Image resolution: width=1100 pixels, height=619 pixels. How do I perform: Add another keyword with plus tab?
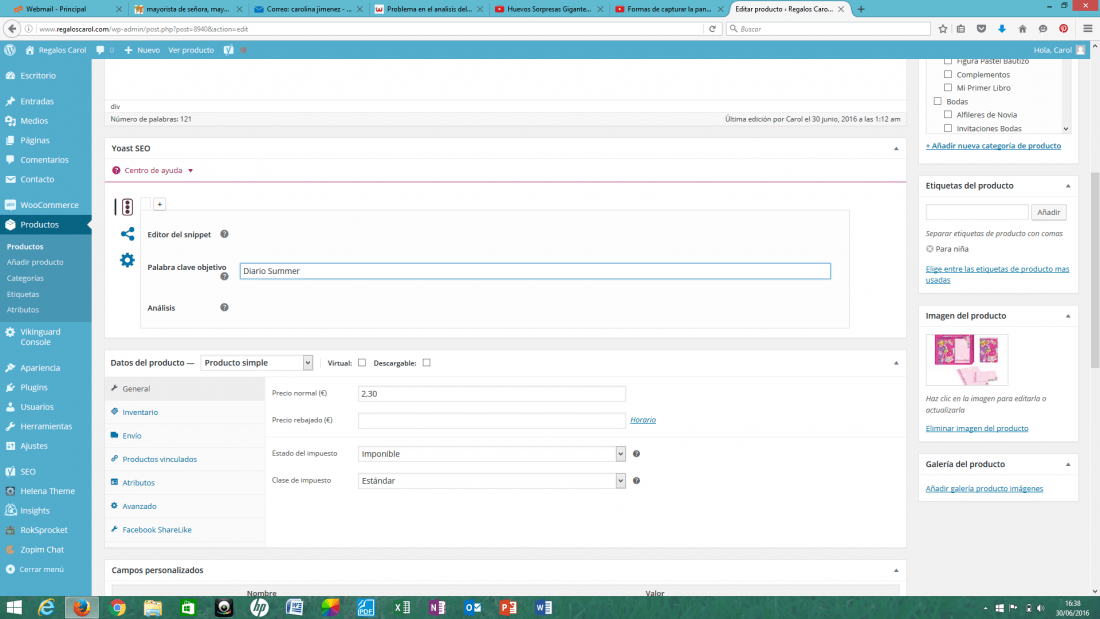[x=160, y=204]
